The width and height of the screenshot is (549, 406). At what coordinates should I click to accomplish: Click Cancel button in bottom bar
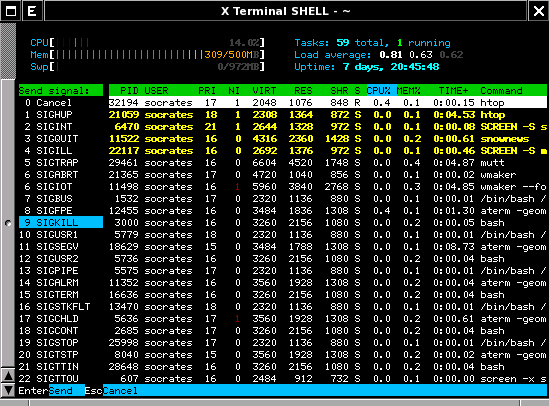pyautogui.click(x=120, y=391)
